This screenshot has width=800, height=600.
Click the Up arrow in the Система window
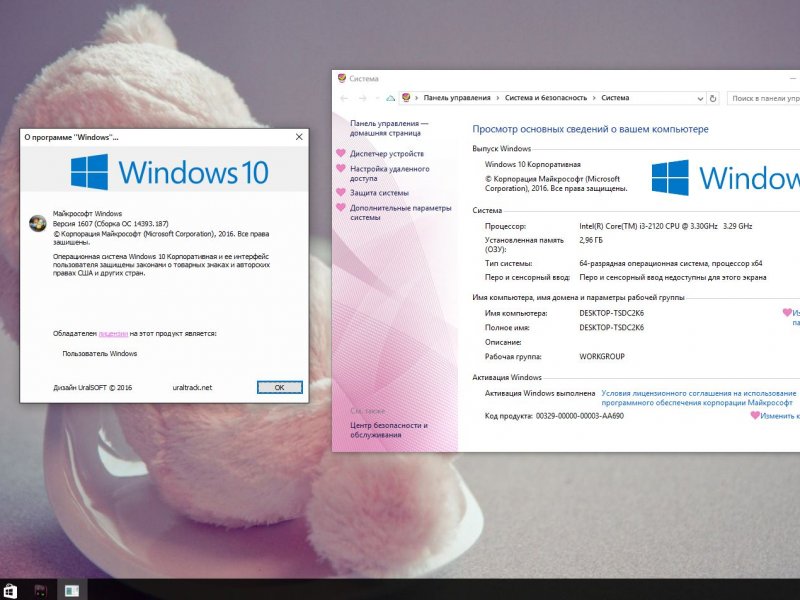tap(390, 98)
